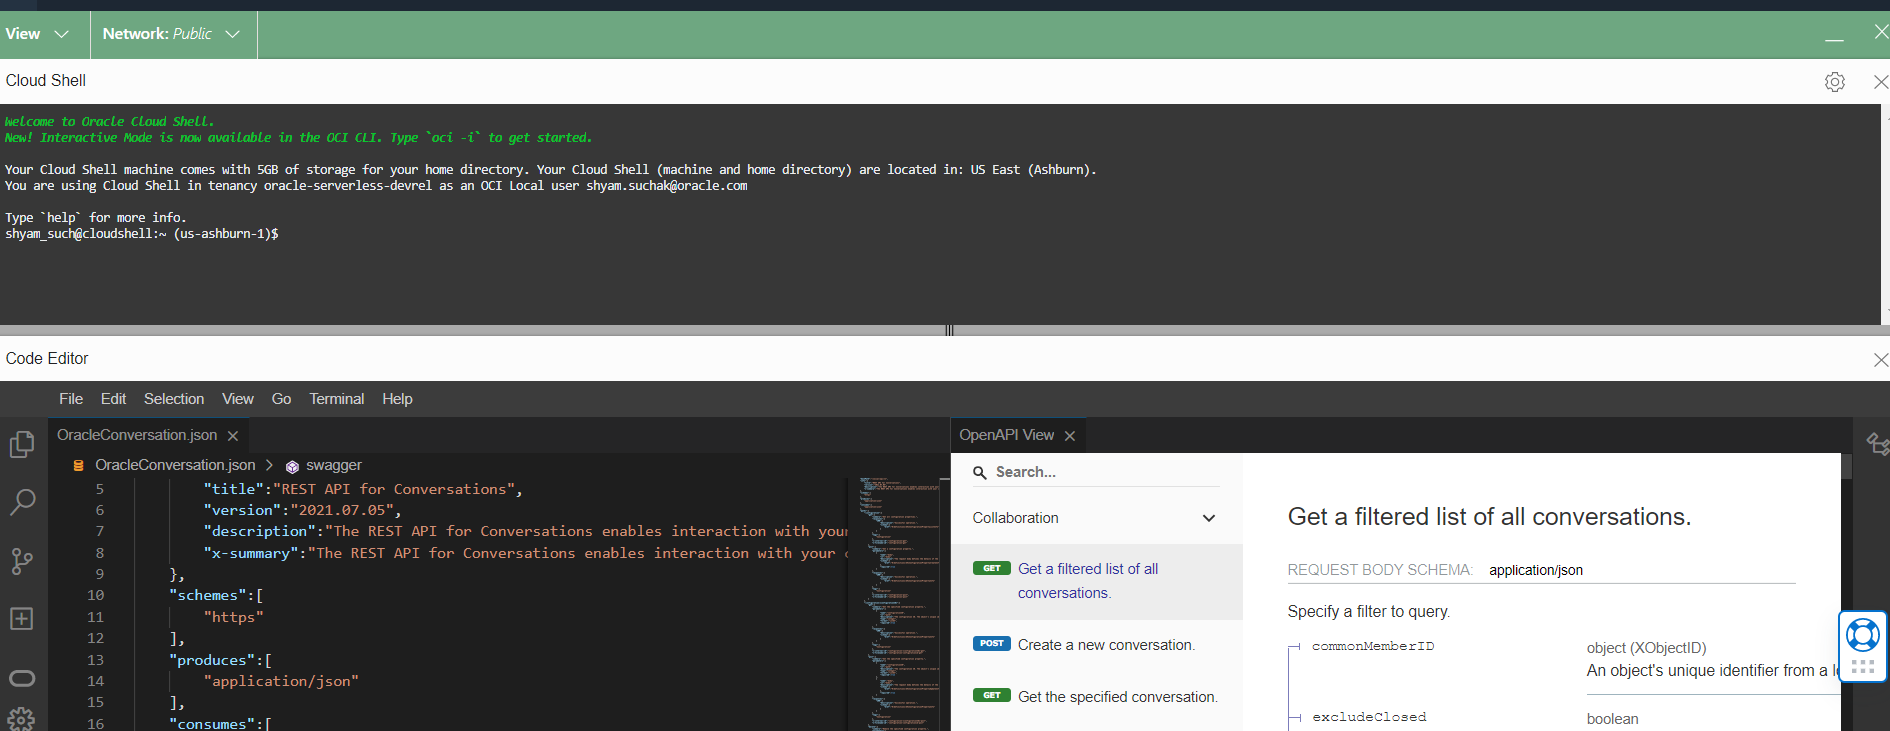The width and height of the screenshot is (1890, 731).
Task: Click OracleConversation.json in breadcrumb
Action: point(175,466)
